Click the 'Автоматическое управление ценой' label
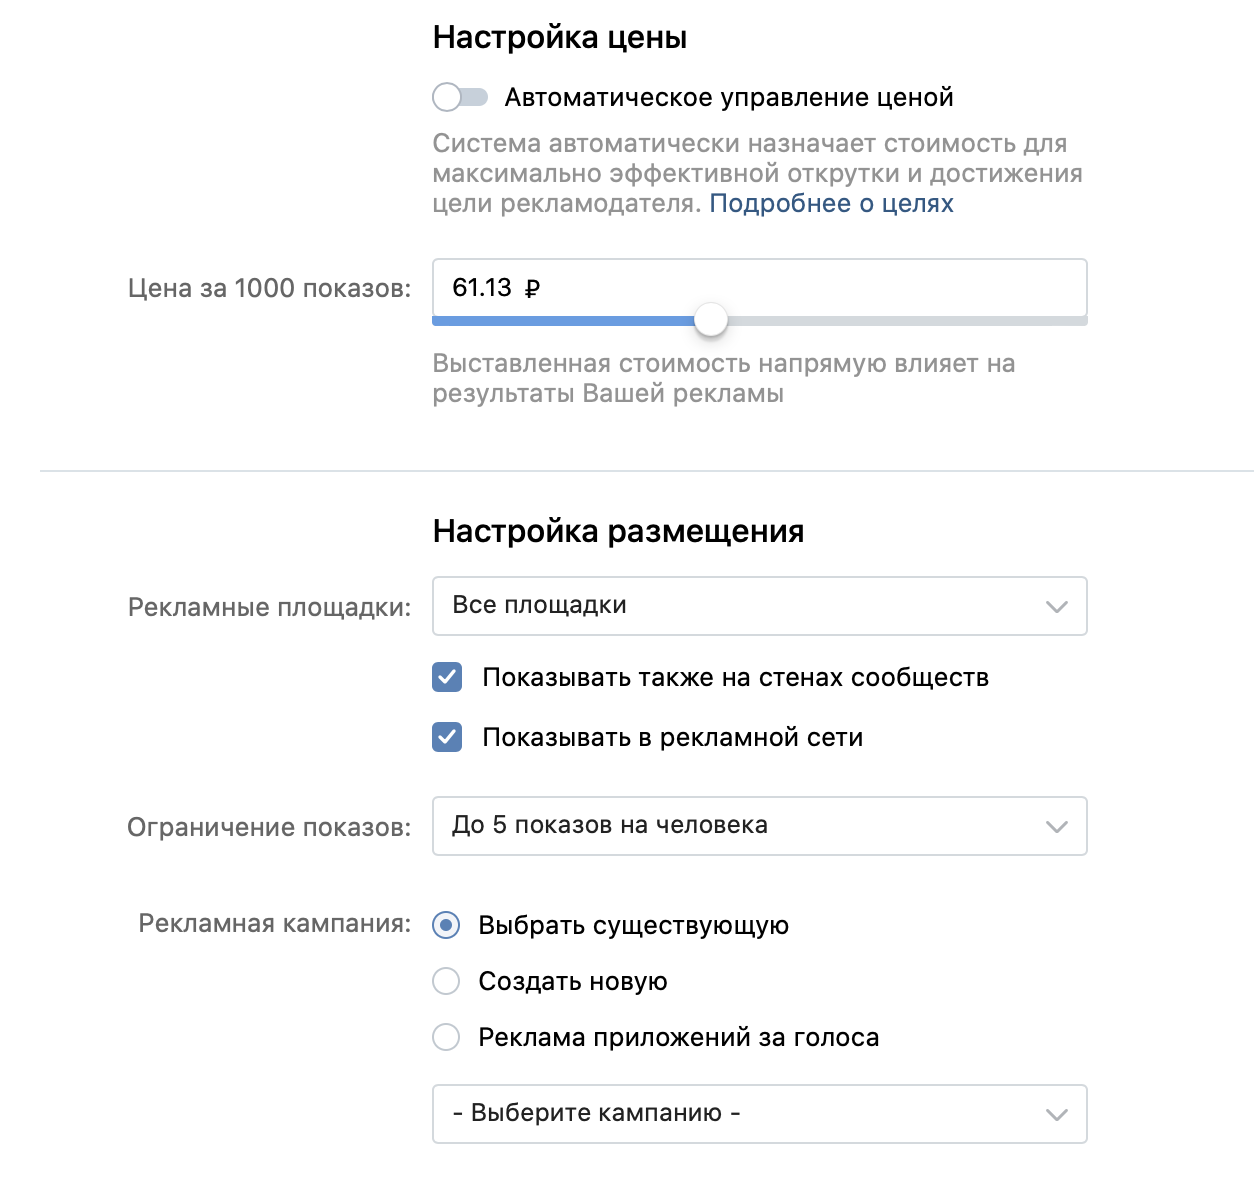The height and width of the screenshot is (1178, 1254). [728, 97]
